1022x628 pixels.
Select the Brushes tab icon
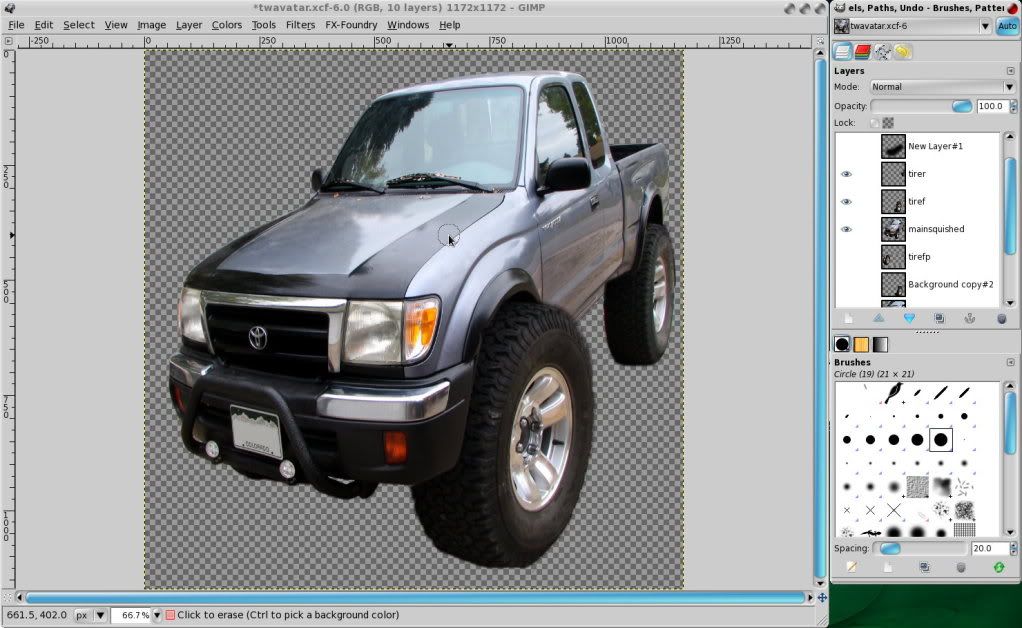(x=842, y=344)
